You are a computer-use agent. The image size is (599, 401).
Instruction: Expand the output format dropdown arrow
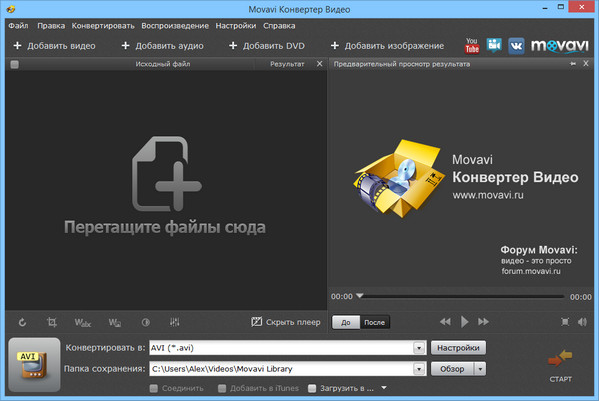(419, 348)
